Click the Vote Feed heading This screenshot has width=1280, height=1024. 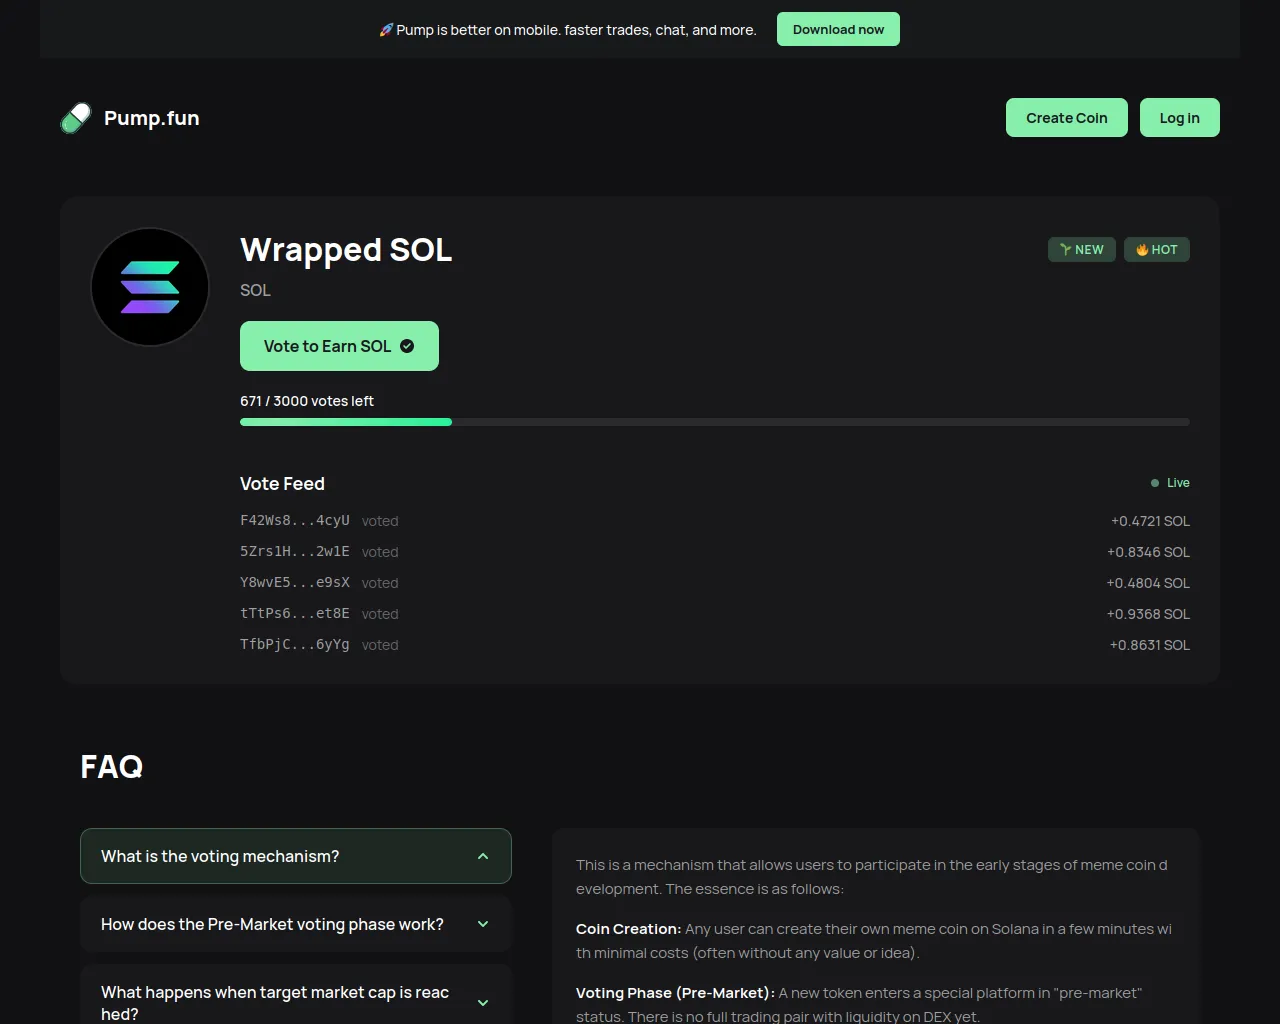(x=282, y=484)
